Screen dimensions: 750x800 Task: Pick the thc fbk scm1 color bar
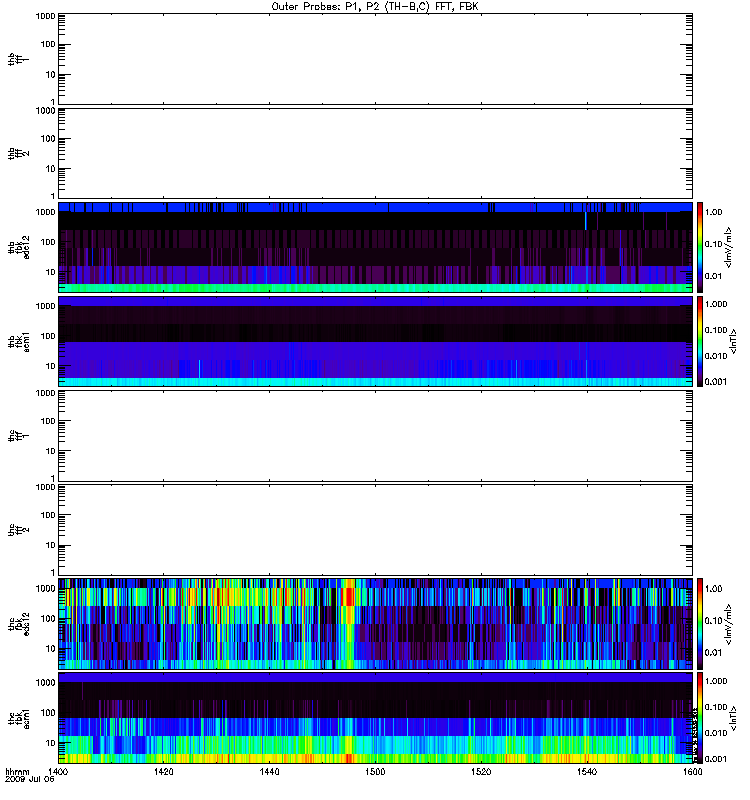(700, 718)
